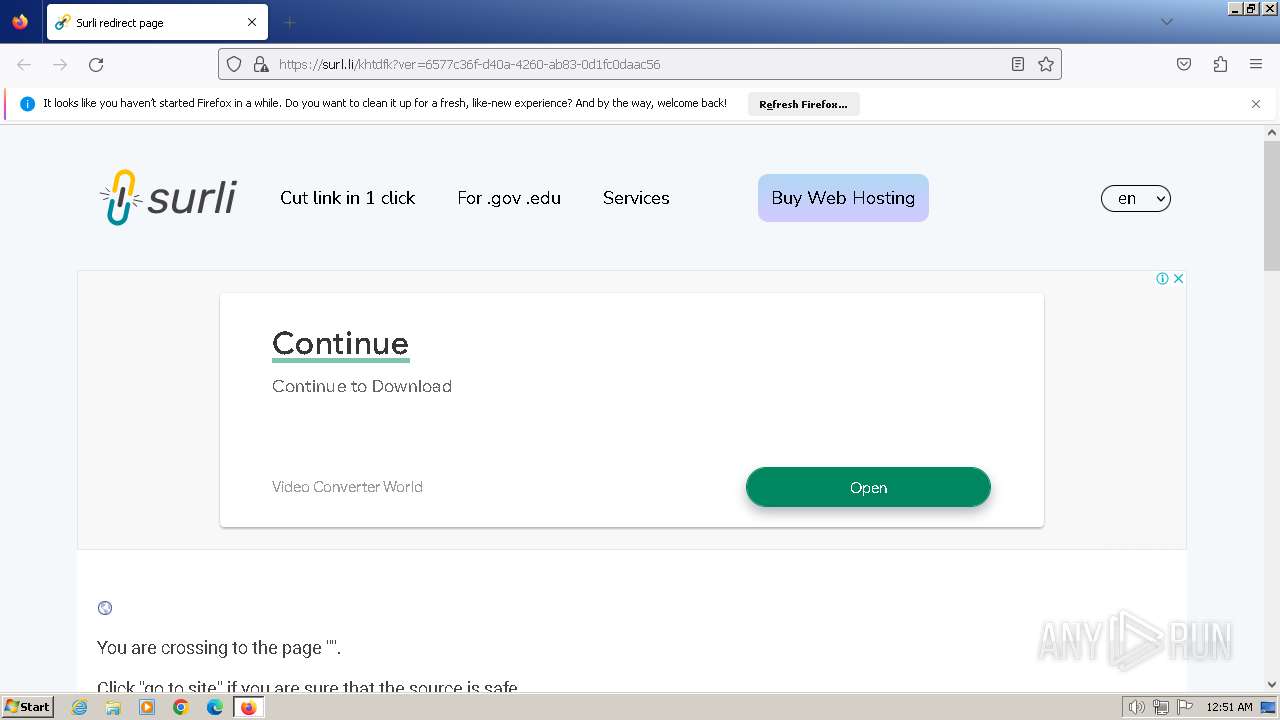Open For .gov .edu menu item
This screenshot has height=720, width=1280.
(509, 198)
